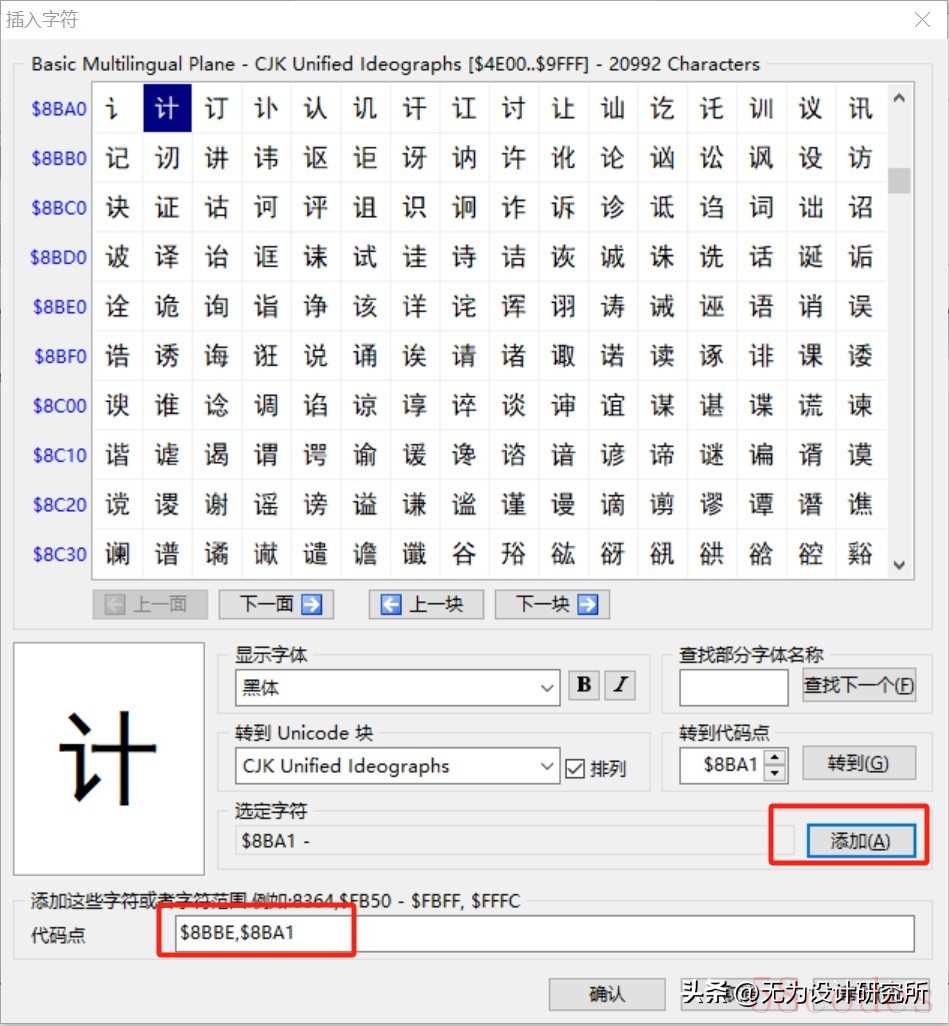The width and height of the screenshot is (949, 1026).
Task: Jump to previous block with 上一块
Action: tap(426, 604)
